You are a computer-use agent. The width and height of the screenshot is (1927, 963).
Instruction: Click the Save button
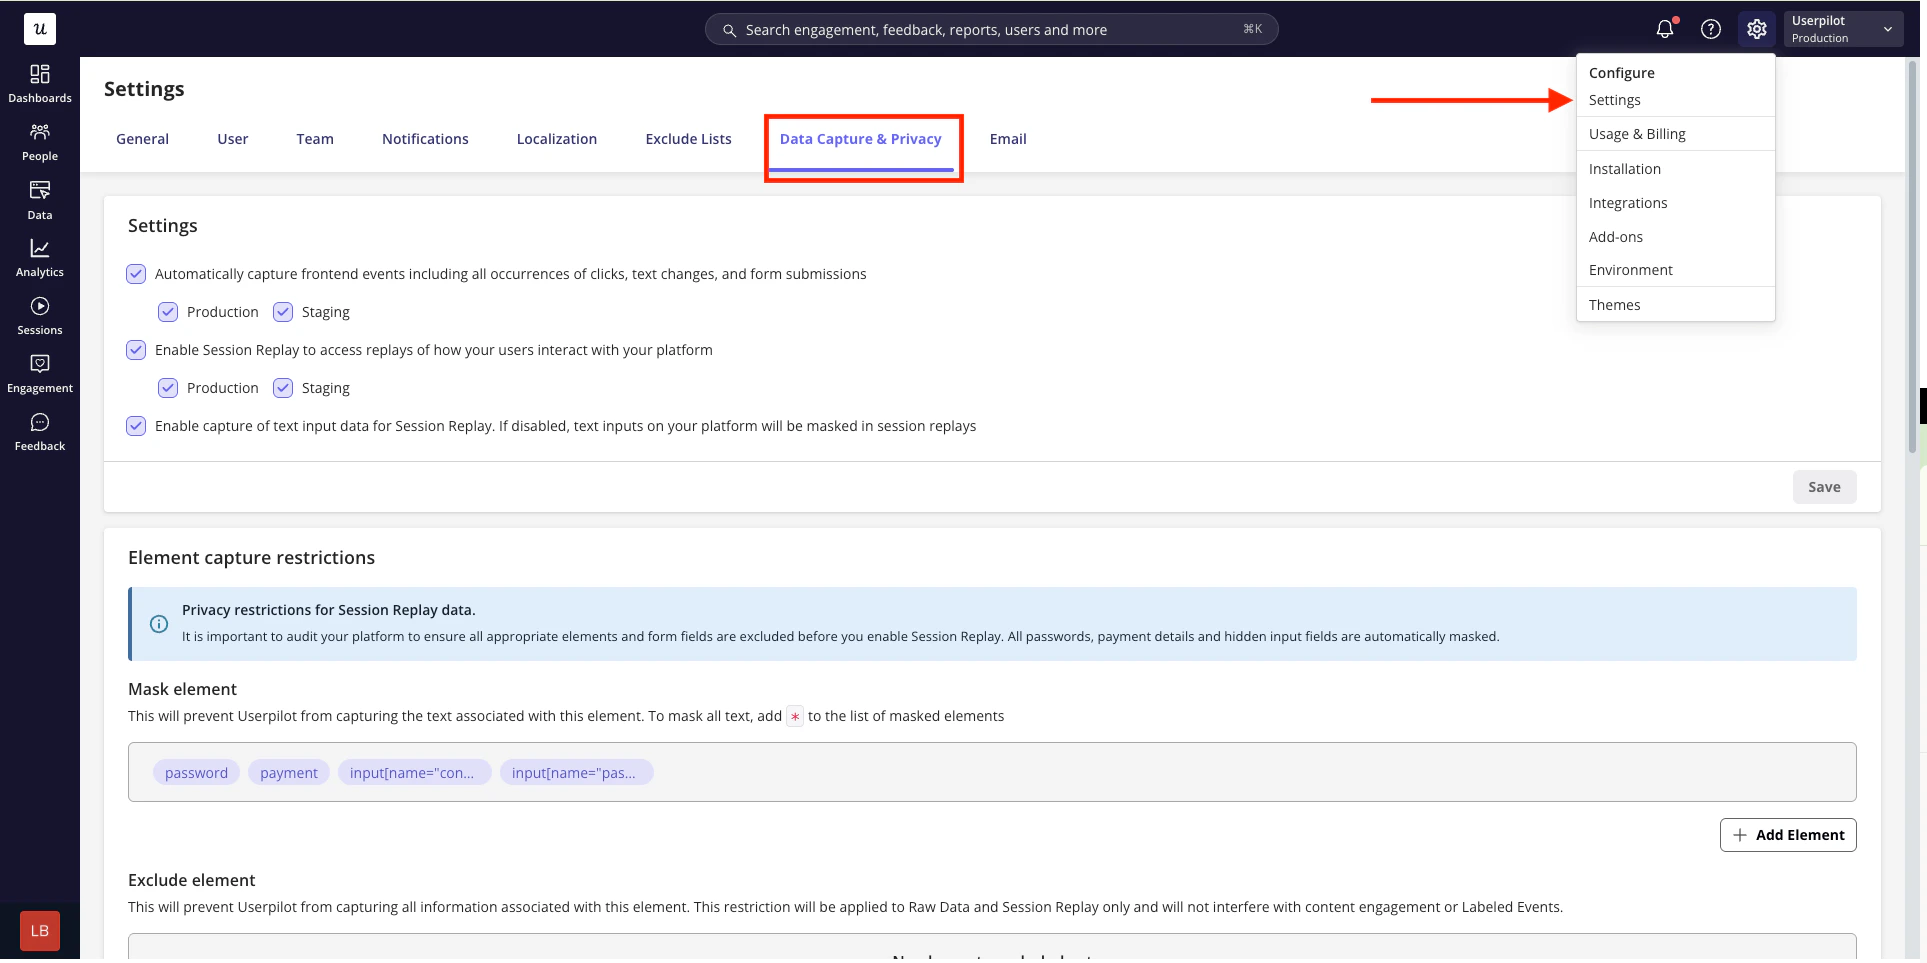tap(1824, 487)
